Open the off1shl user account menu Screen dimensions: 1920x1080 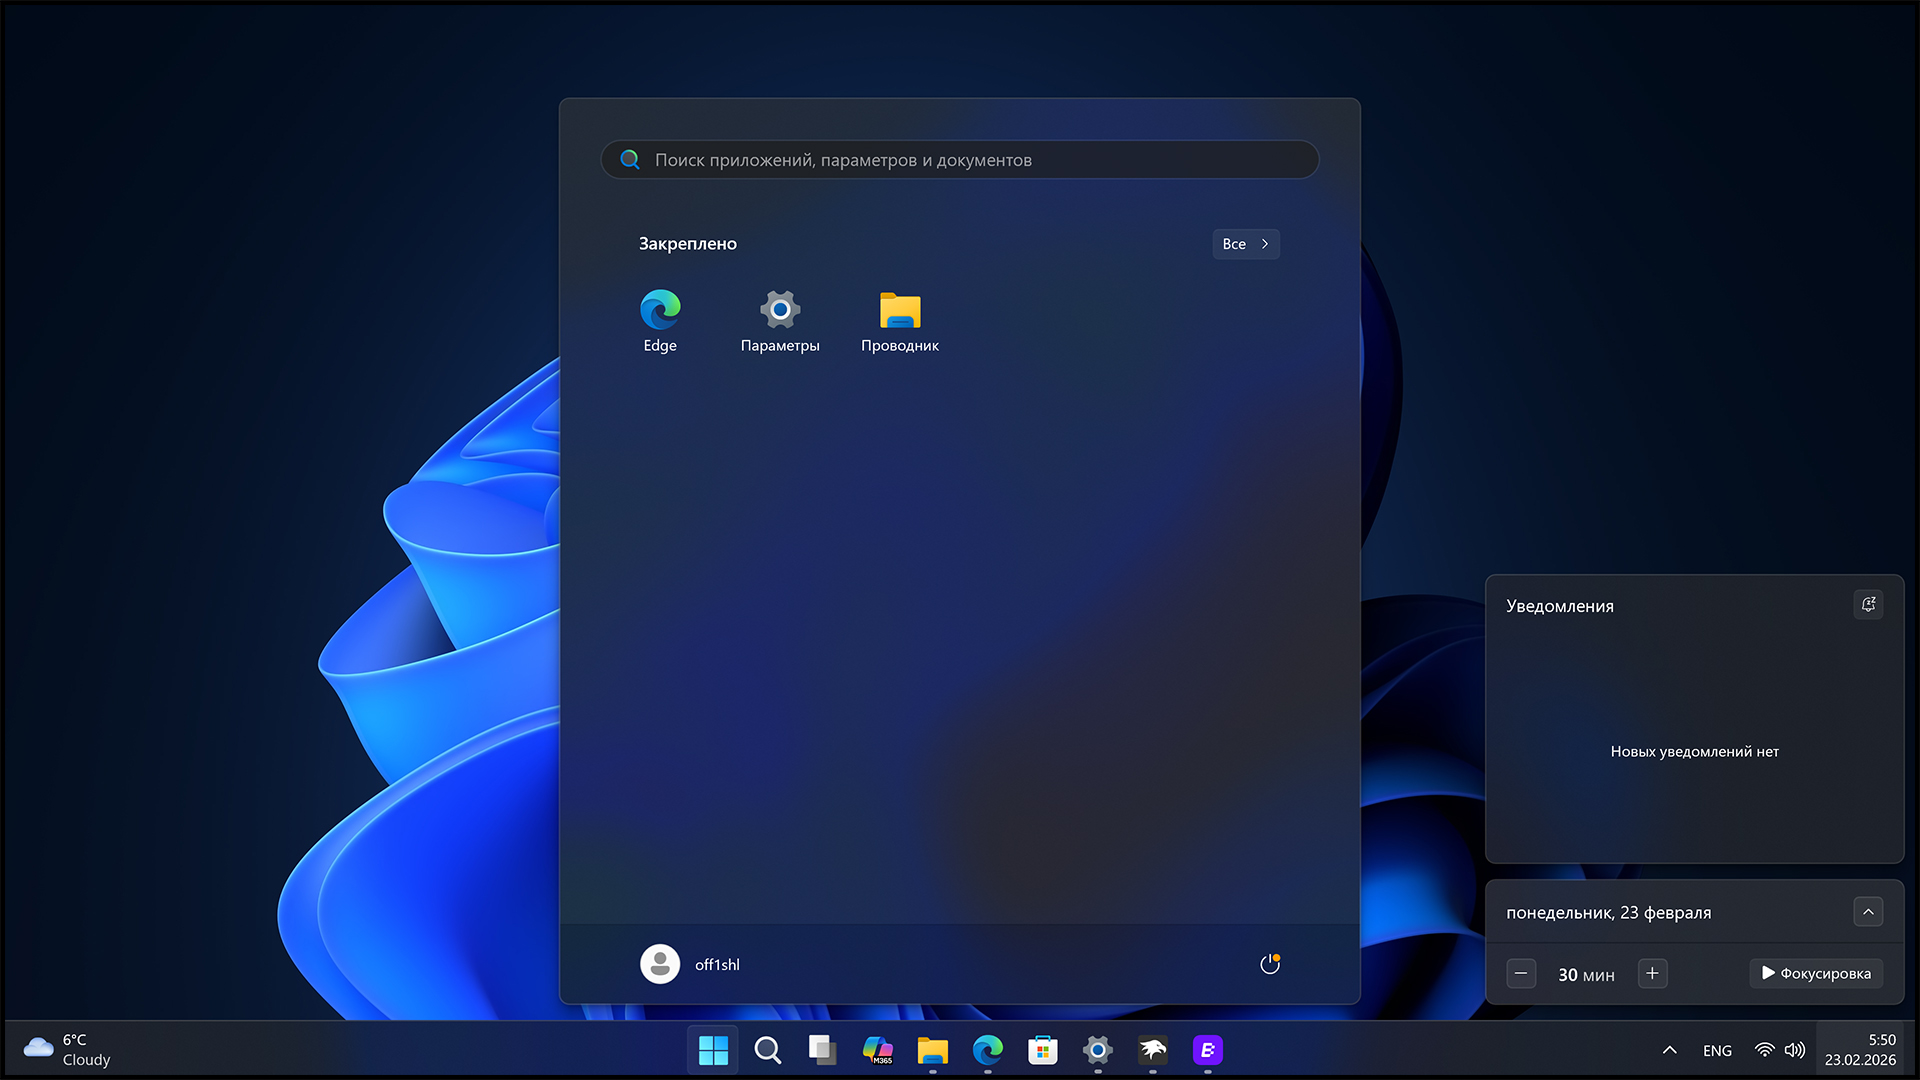(x=690, y=964)
